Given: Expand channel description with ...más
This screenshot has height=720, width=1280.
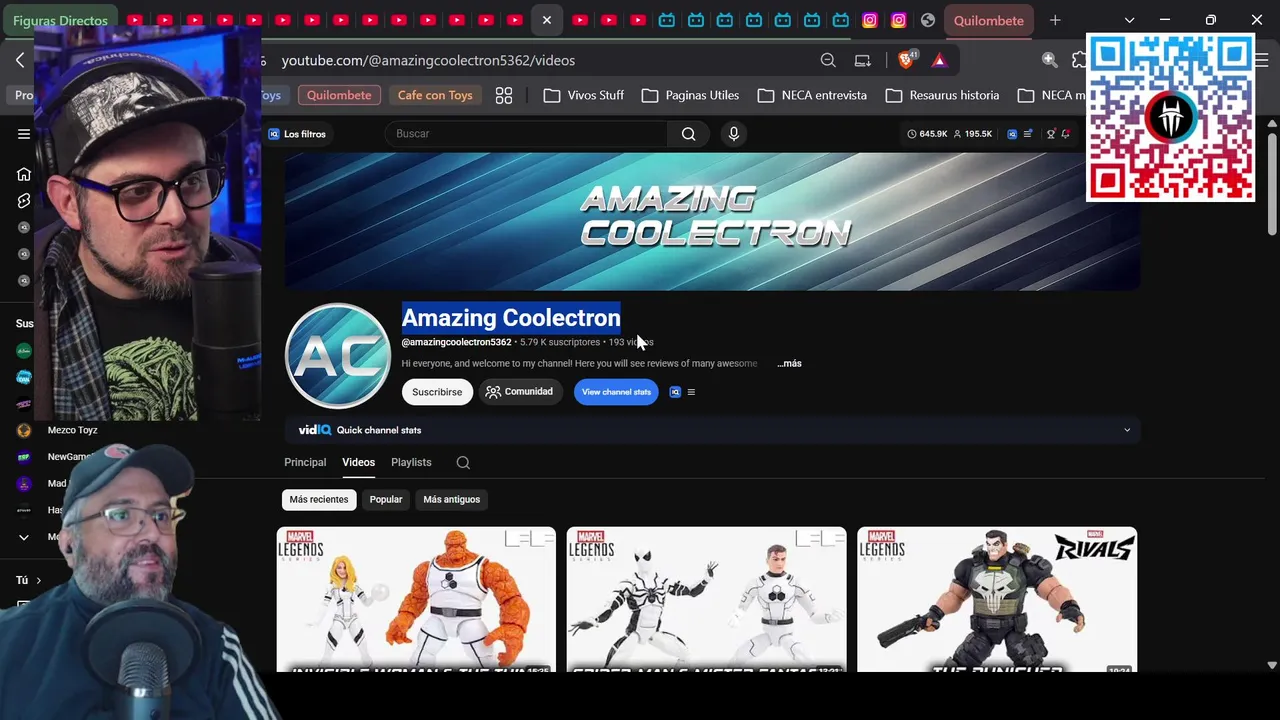Looking at the screenshot, I should click(x=789, y=363).
